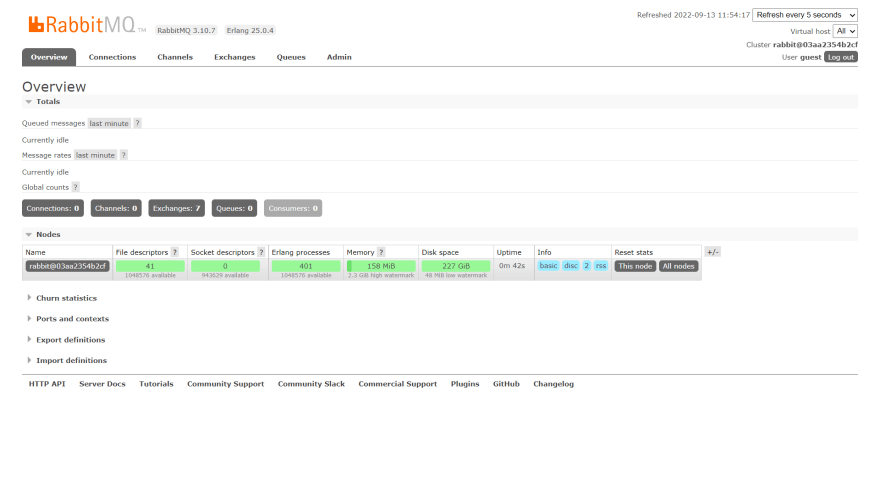Open the HTTP API link
Viewport: 880px width, 495px height.
tap(47, 384)
